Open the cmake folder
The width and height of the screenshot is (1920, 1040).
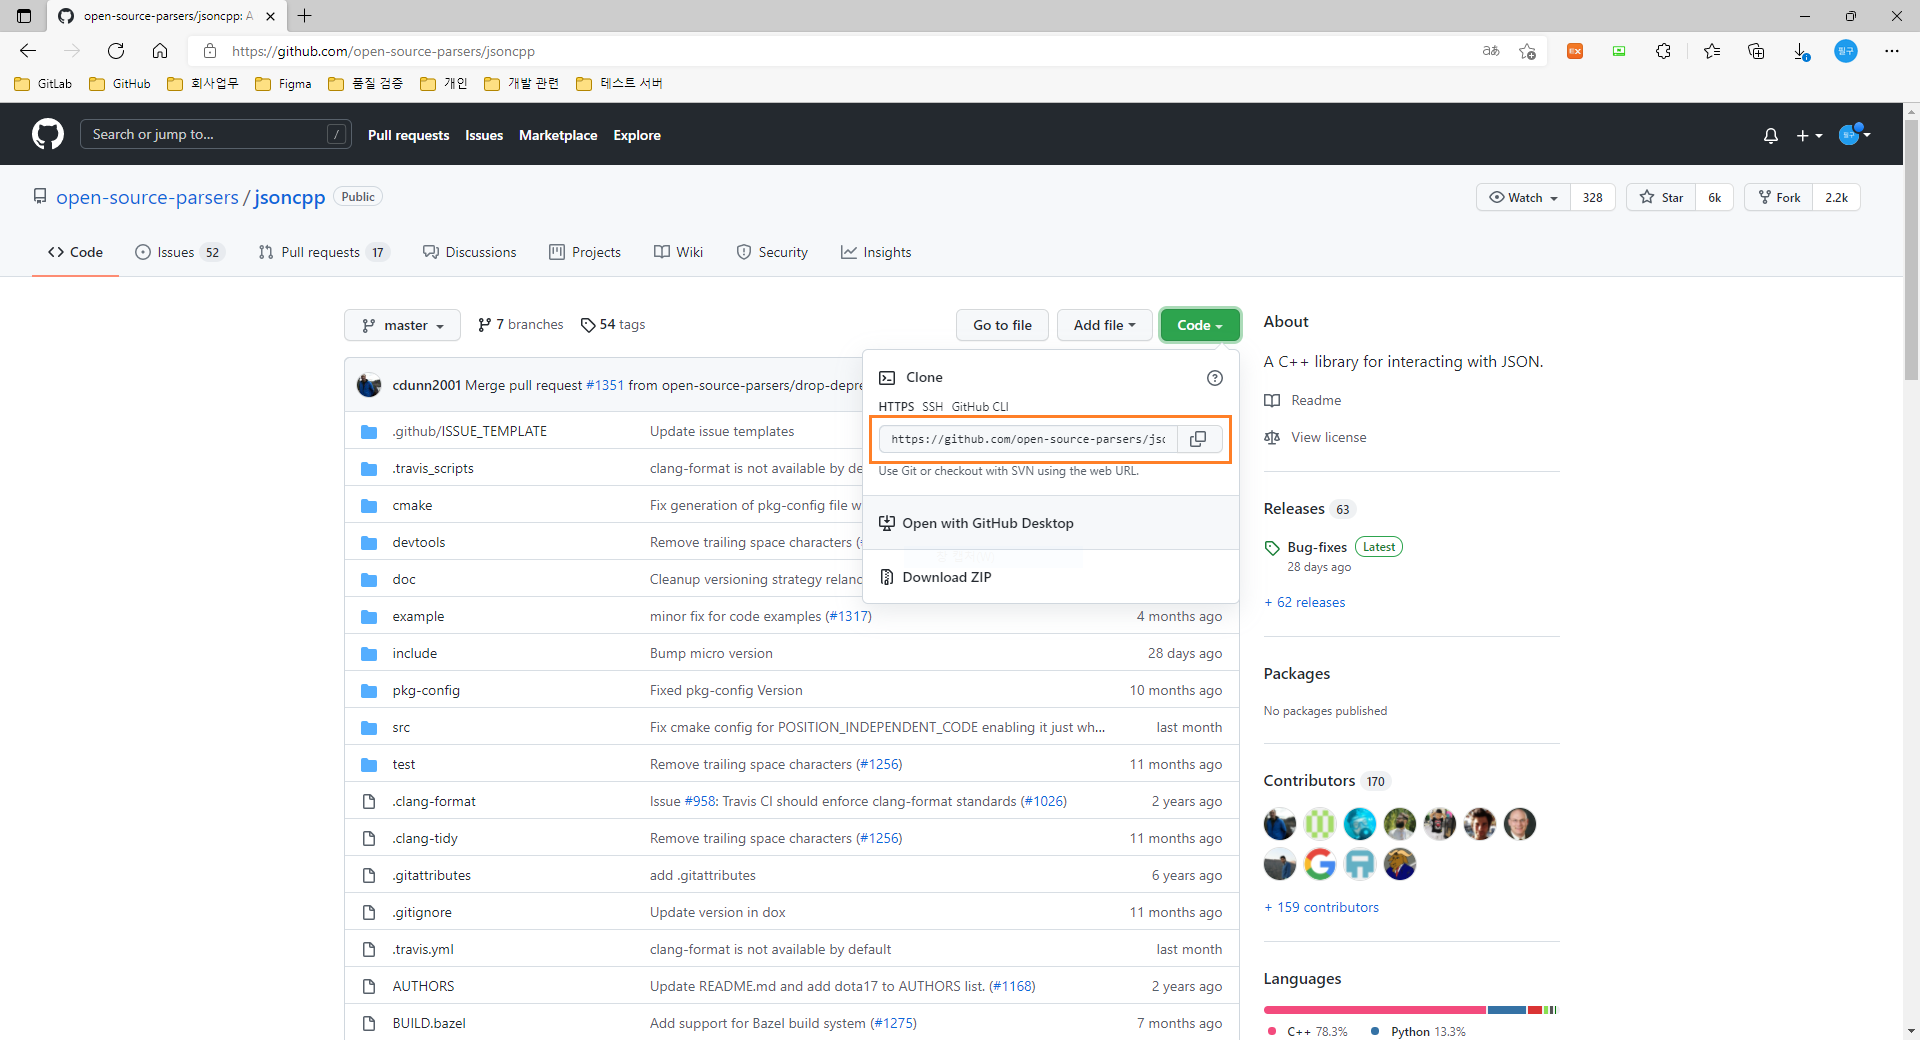(x=412, y=505)
